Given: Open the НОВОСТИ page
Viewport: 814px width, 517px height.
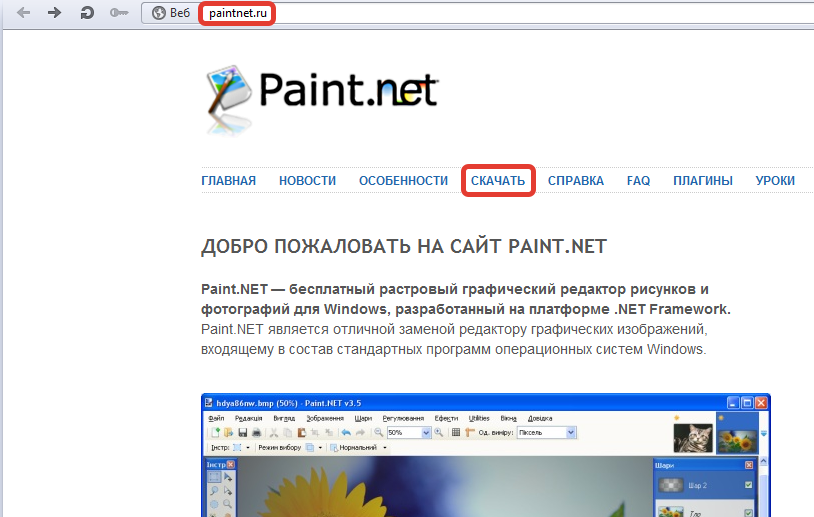Looking at the screenshot, I should [307, 181].
